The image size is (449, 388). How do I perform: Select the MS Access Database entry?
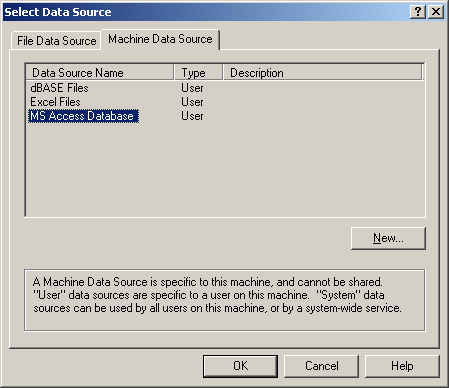[83, 116]
